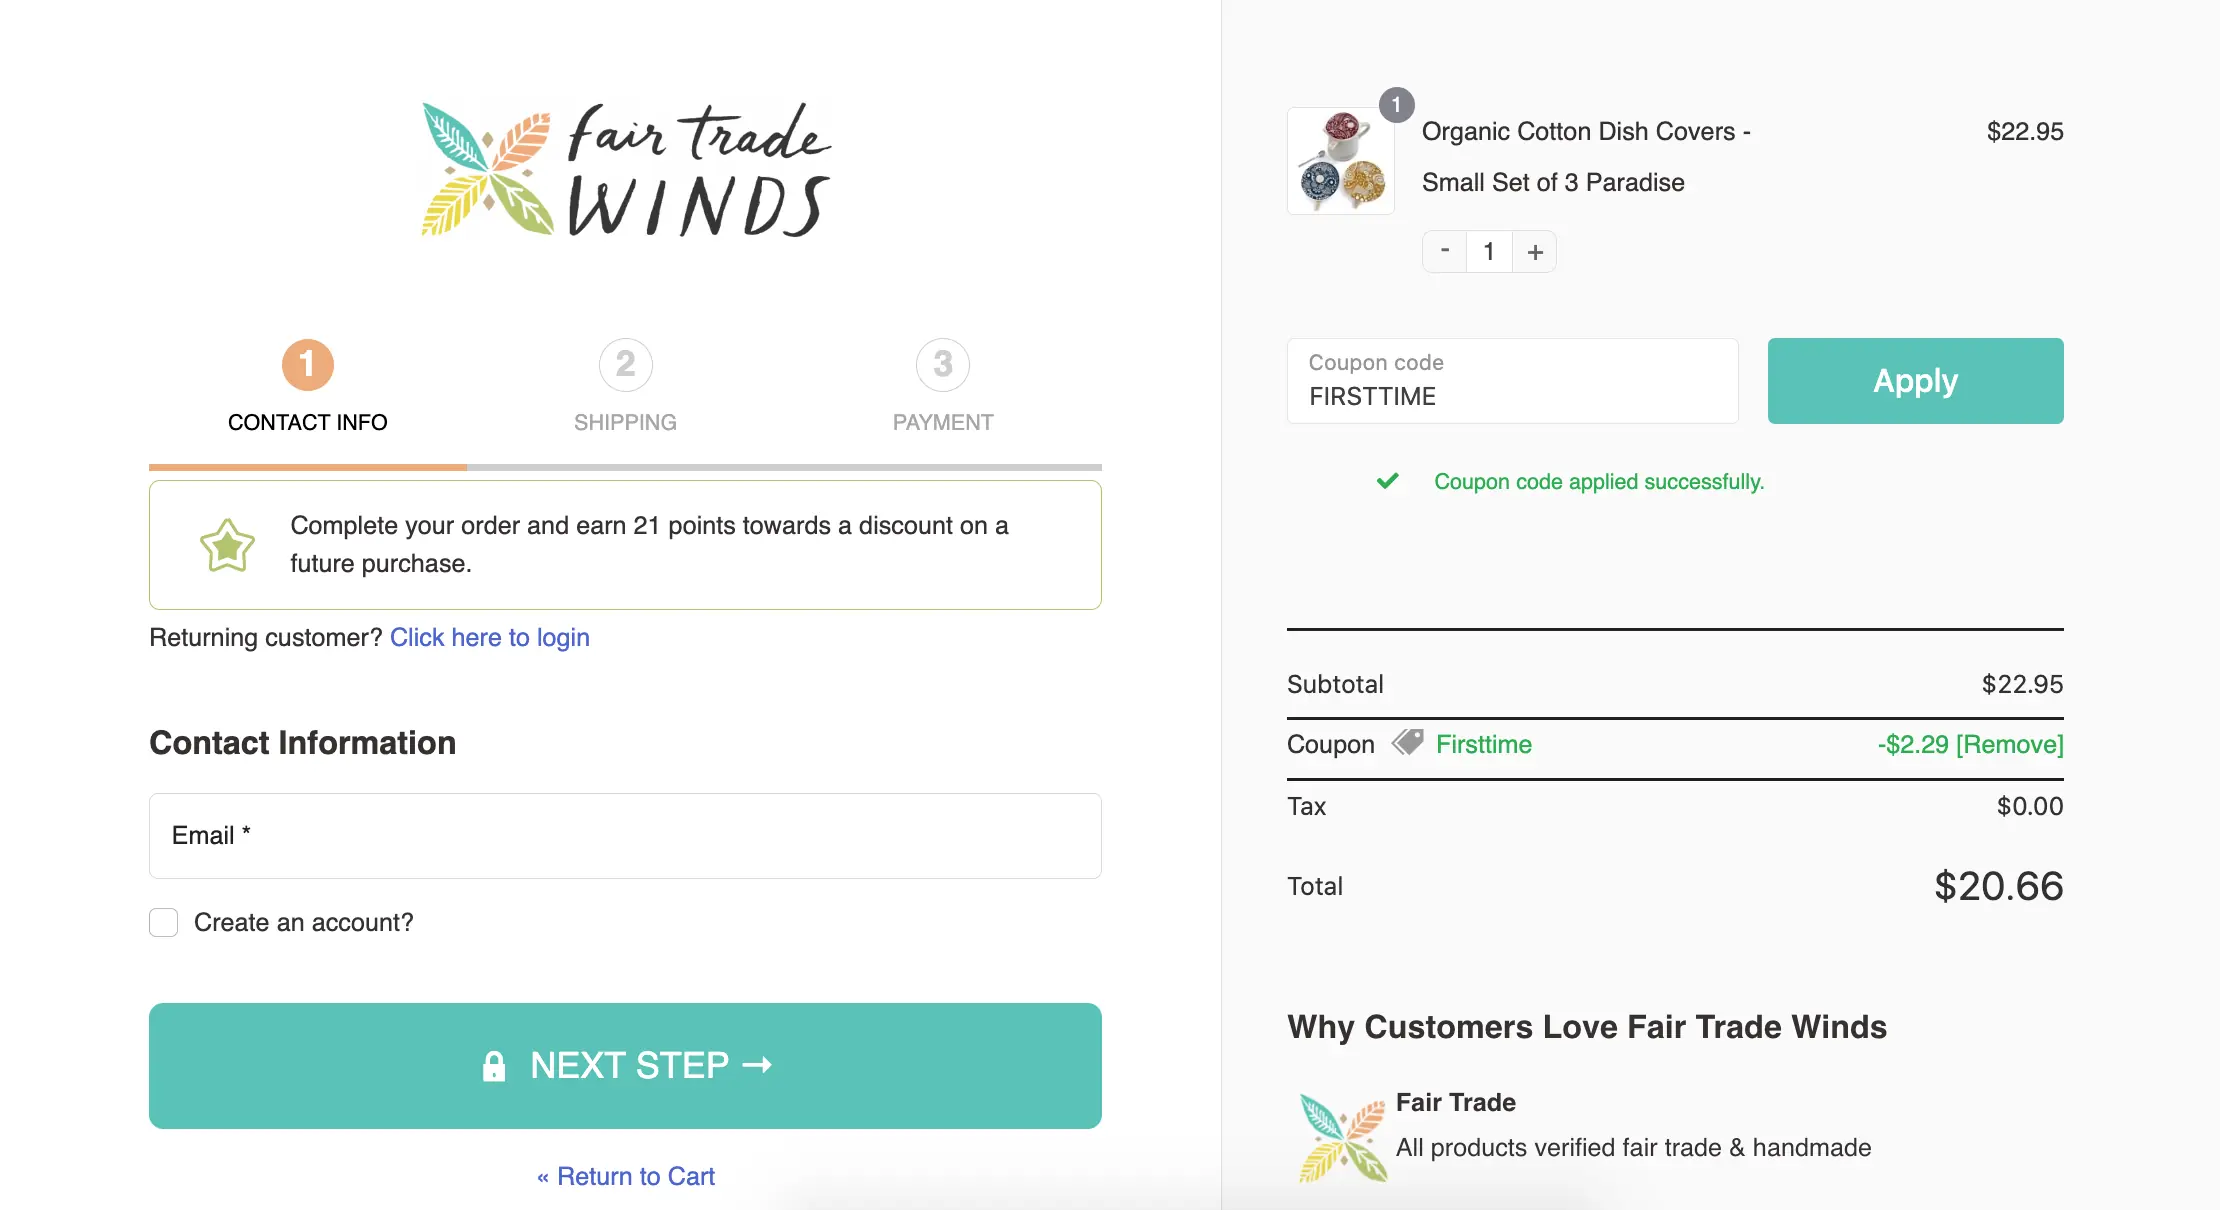
Task: Click the small Fair Trade leaf icon
Action: point(1342,1138)
